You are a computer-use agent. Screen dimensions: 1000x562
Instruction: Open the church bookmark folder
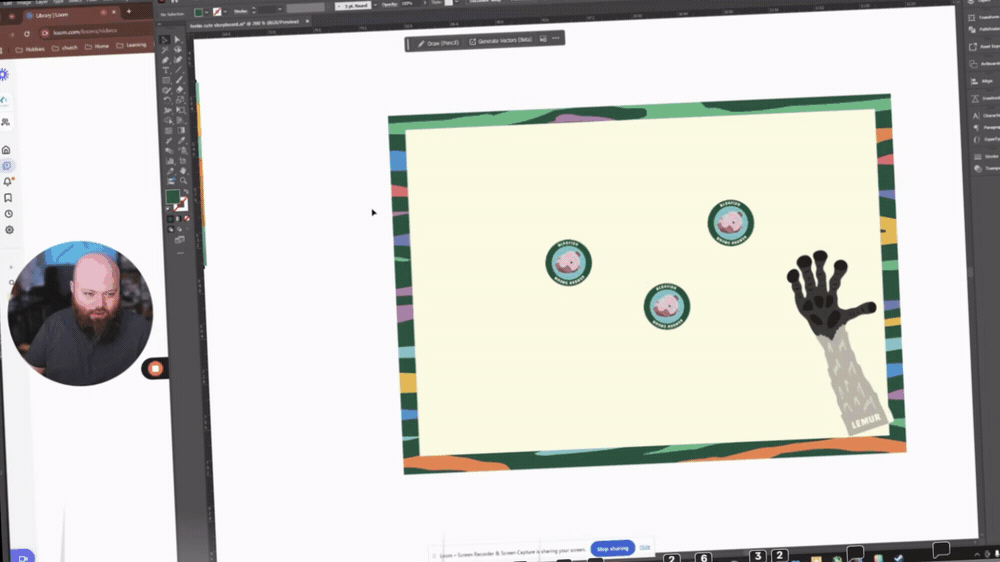[65, 48]
